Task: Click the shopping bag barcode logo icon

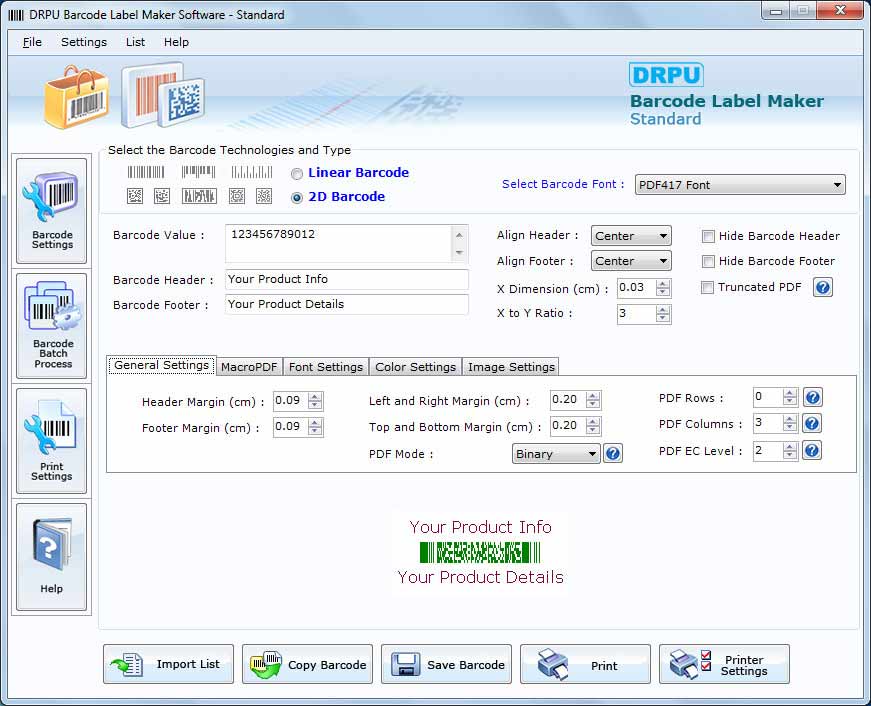Action: tap(77, 98)
